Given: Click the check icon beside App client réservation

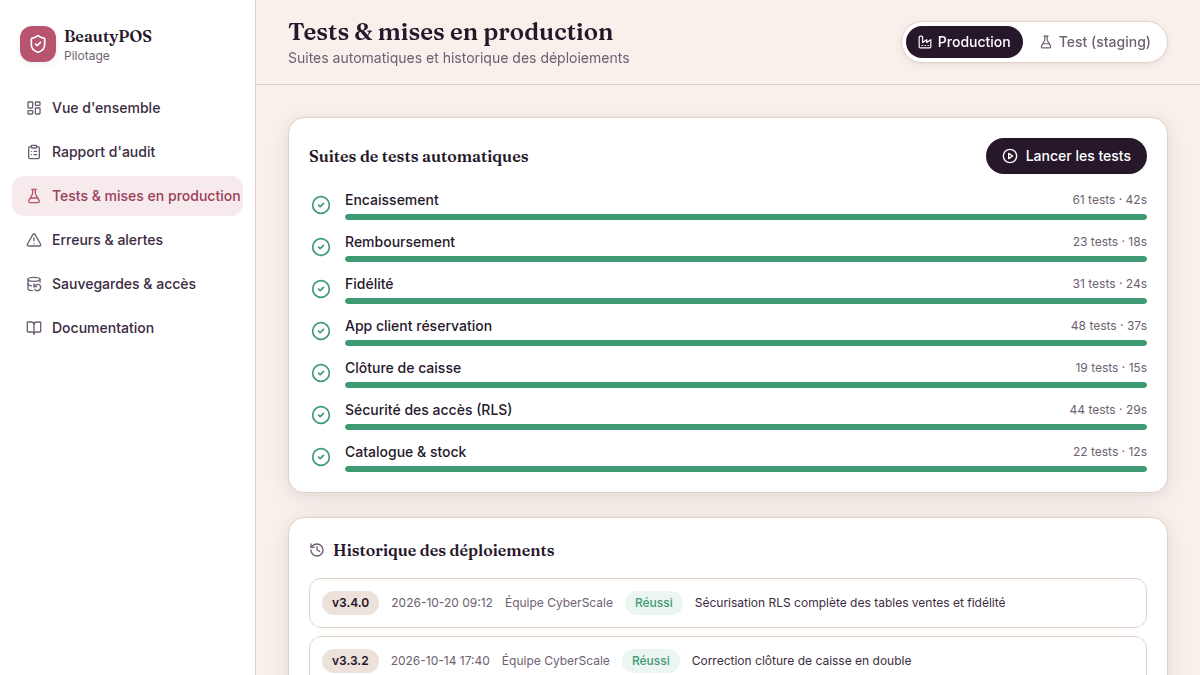Looking at the screenshot, I should pos(321,331).
